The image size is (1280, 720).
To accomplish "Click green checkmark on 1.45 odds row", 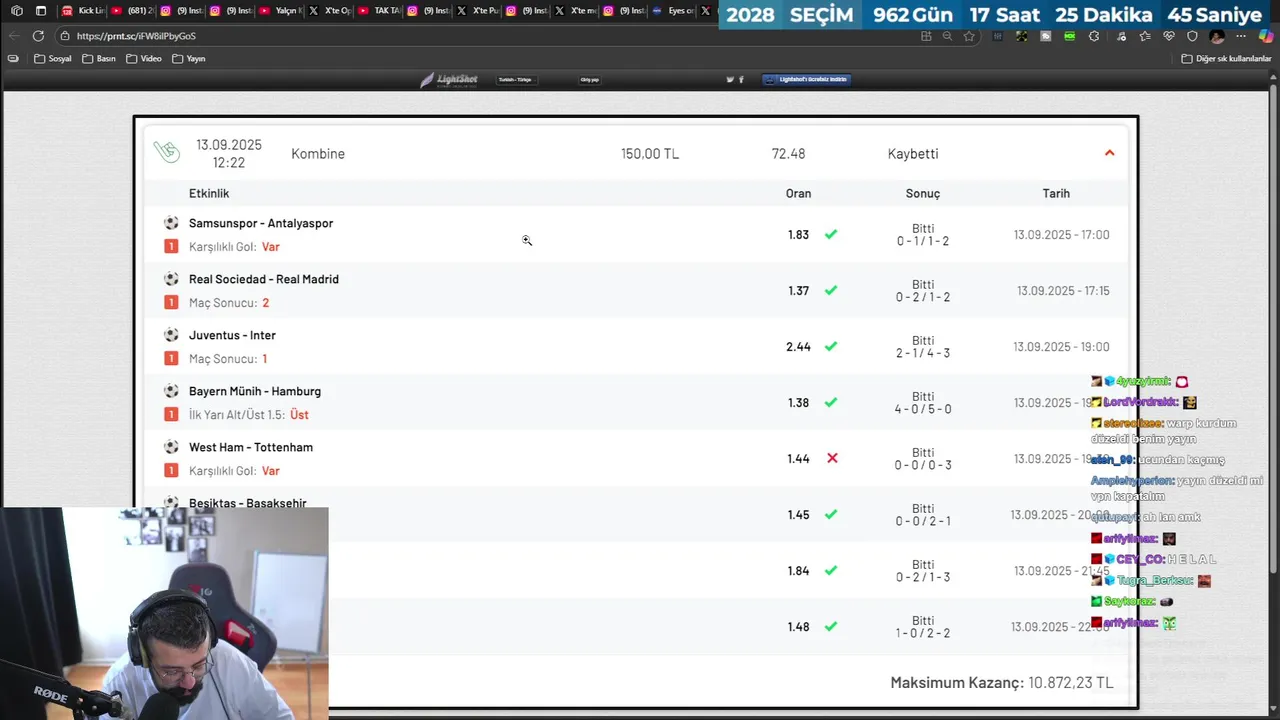I will pyautogui.click(x=831, y=515).
